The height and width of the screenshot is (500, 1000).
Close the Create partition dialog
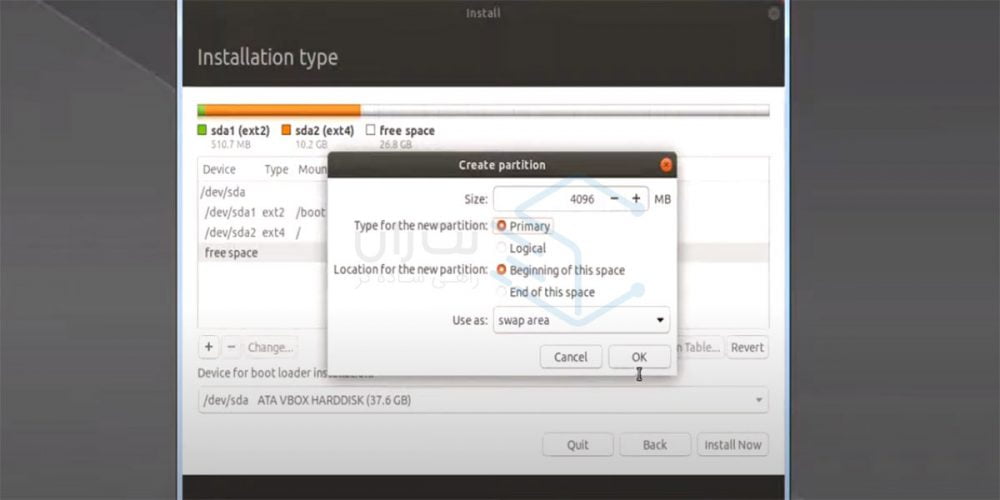coord(666,165)
